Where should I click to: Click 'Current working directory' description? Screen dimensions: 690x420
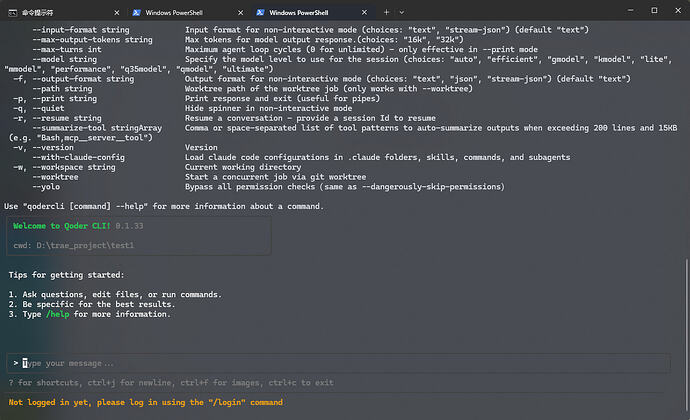pyautogui.click(x=243, y=167)
